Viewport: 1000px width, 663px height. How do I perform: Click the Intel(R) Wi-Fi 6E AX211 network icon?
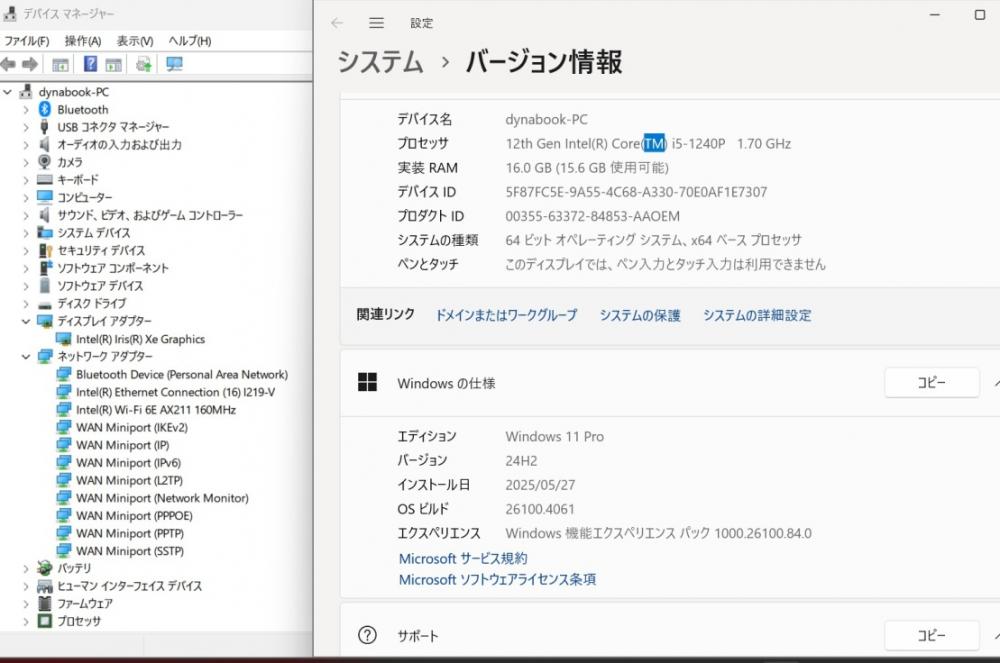tap(64, 410)
